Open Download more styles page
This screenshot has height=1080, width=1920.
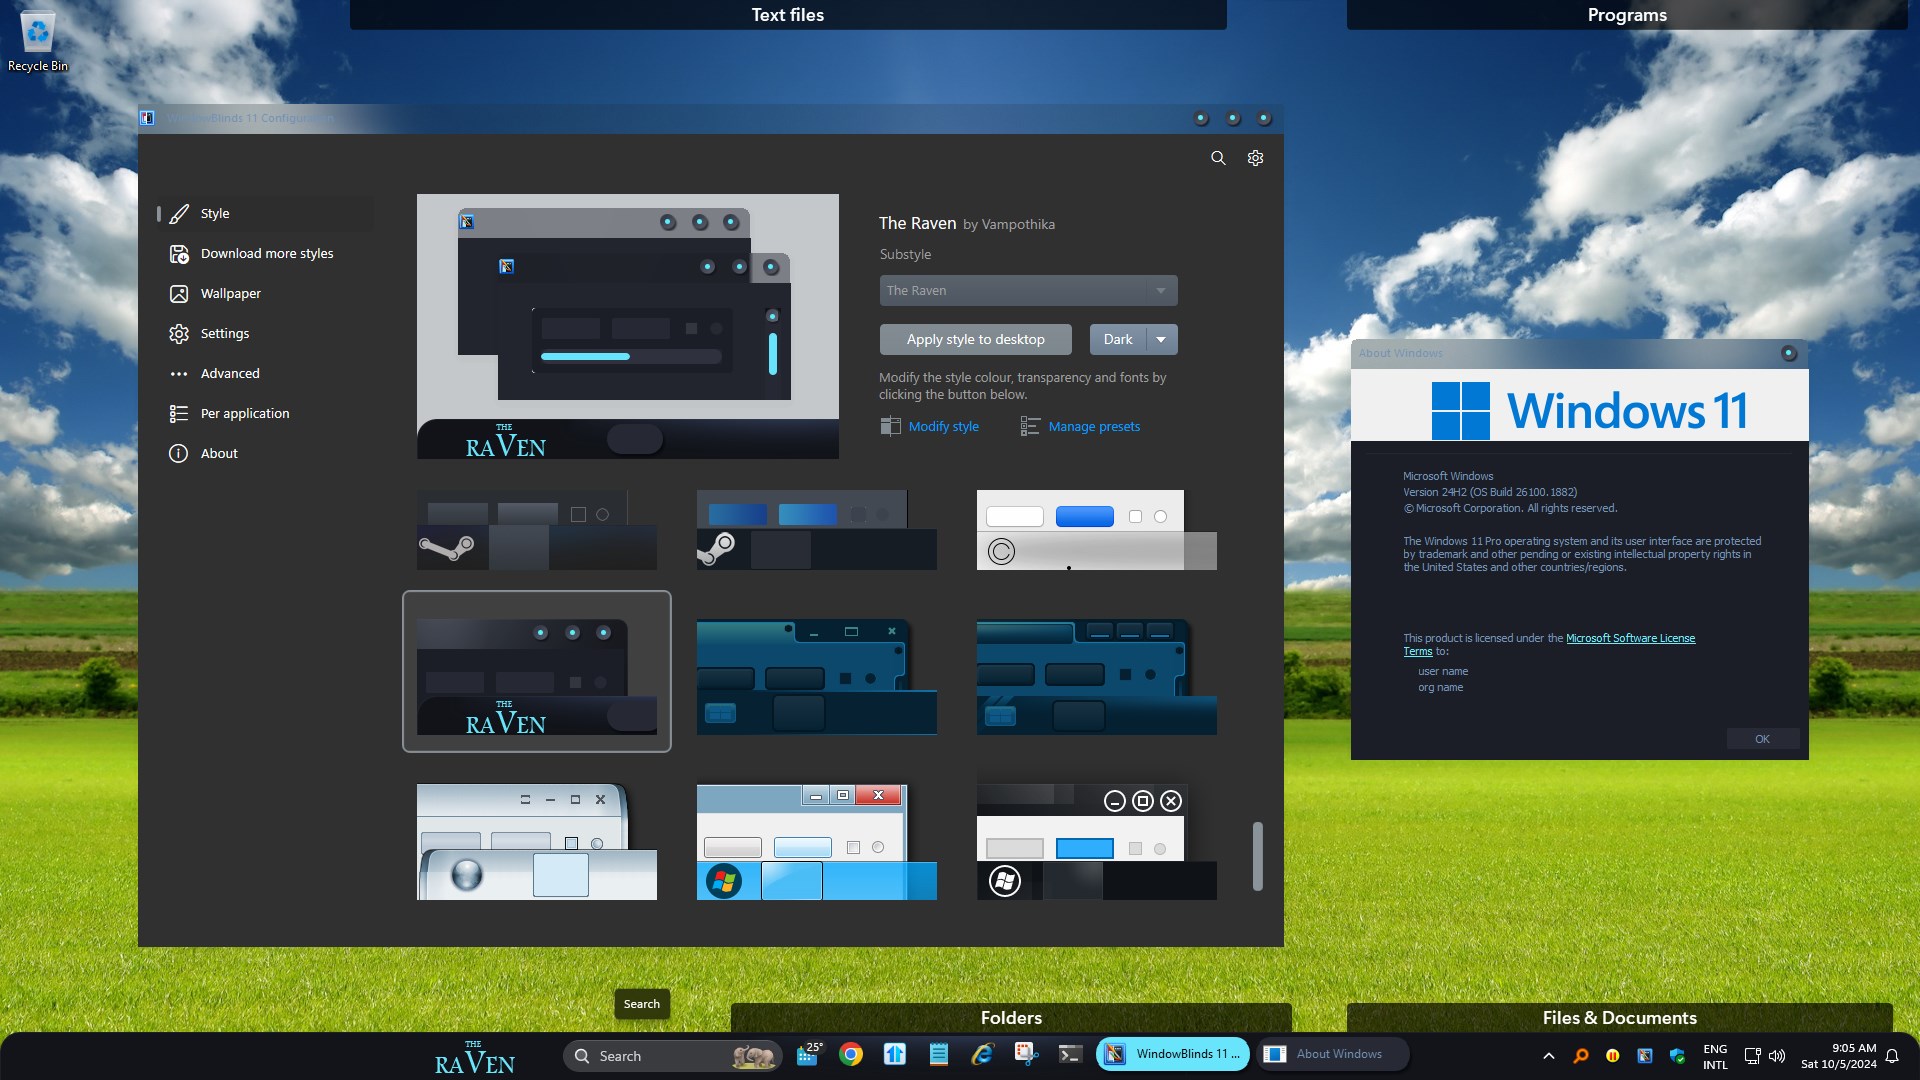tap(265, 253)
